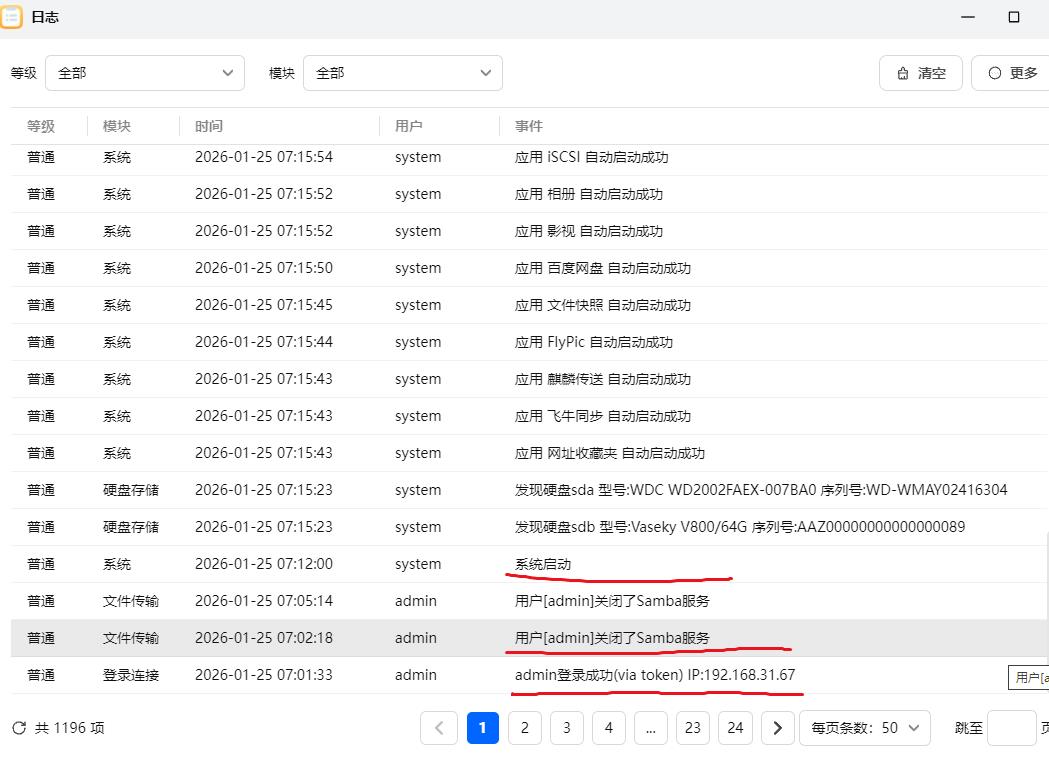Minimize the log window
Screen dimensions: 1049x761
pyautogui.click(x=967, y=17)
